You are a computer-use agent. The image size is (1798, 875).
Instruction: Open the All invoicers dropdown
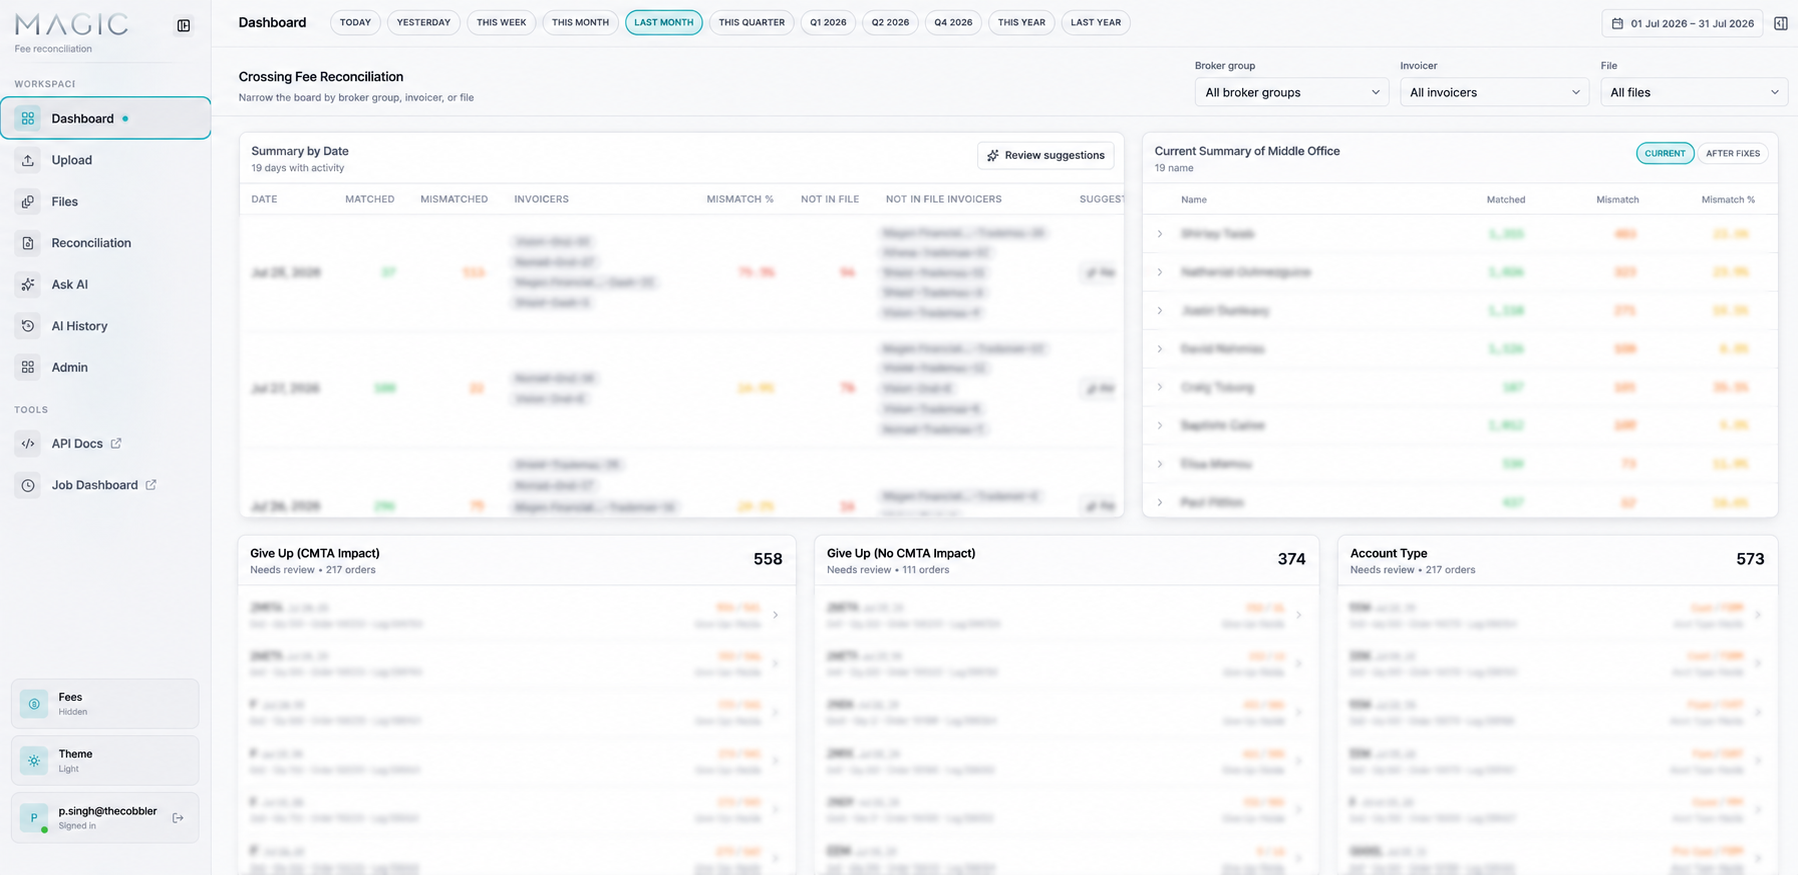(x=1494, y=92)
